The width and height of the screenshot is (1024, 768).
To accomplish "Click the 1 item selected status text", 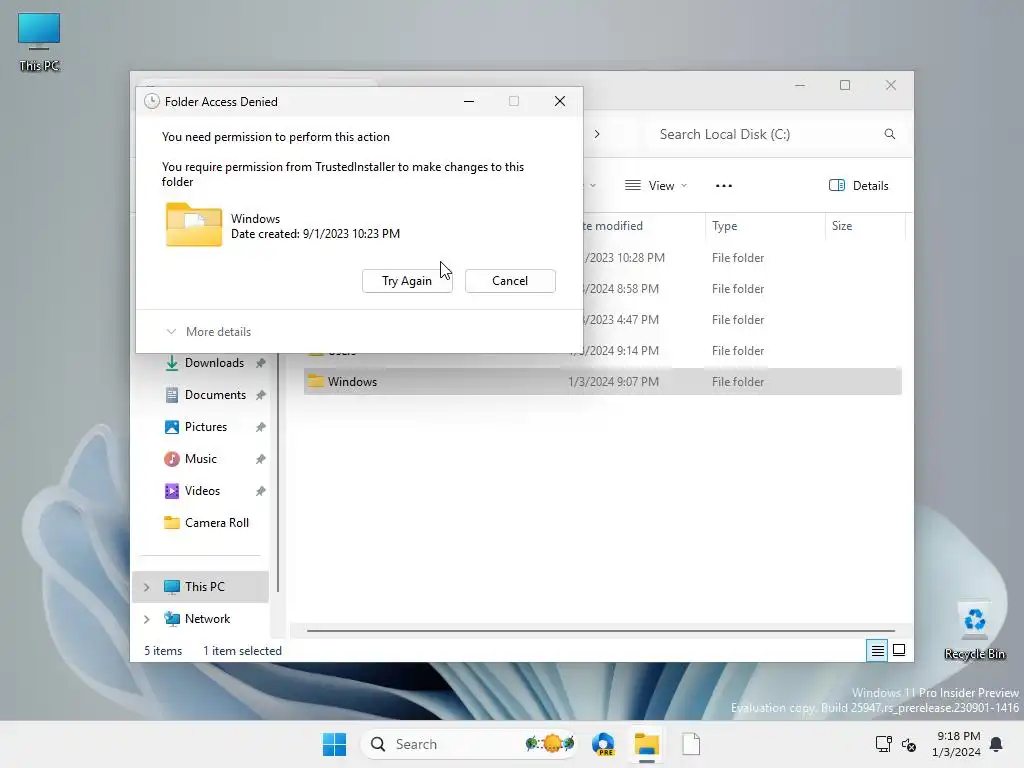I will pyautogui.click(x=242, y=651).
